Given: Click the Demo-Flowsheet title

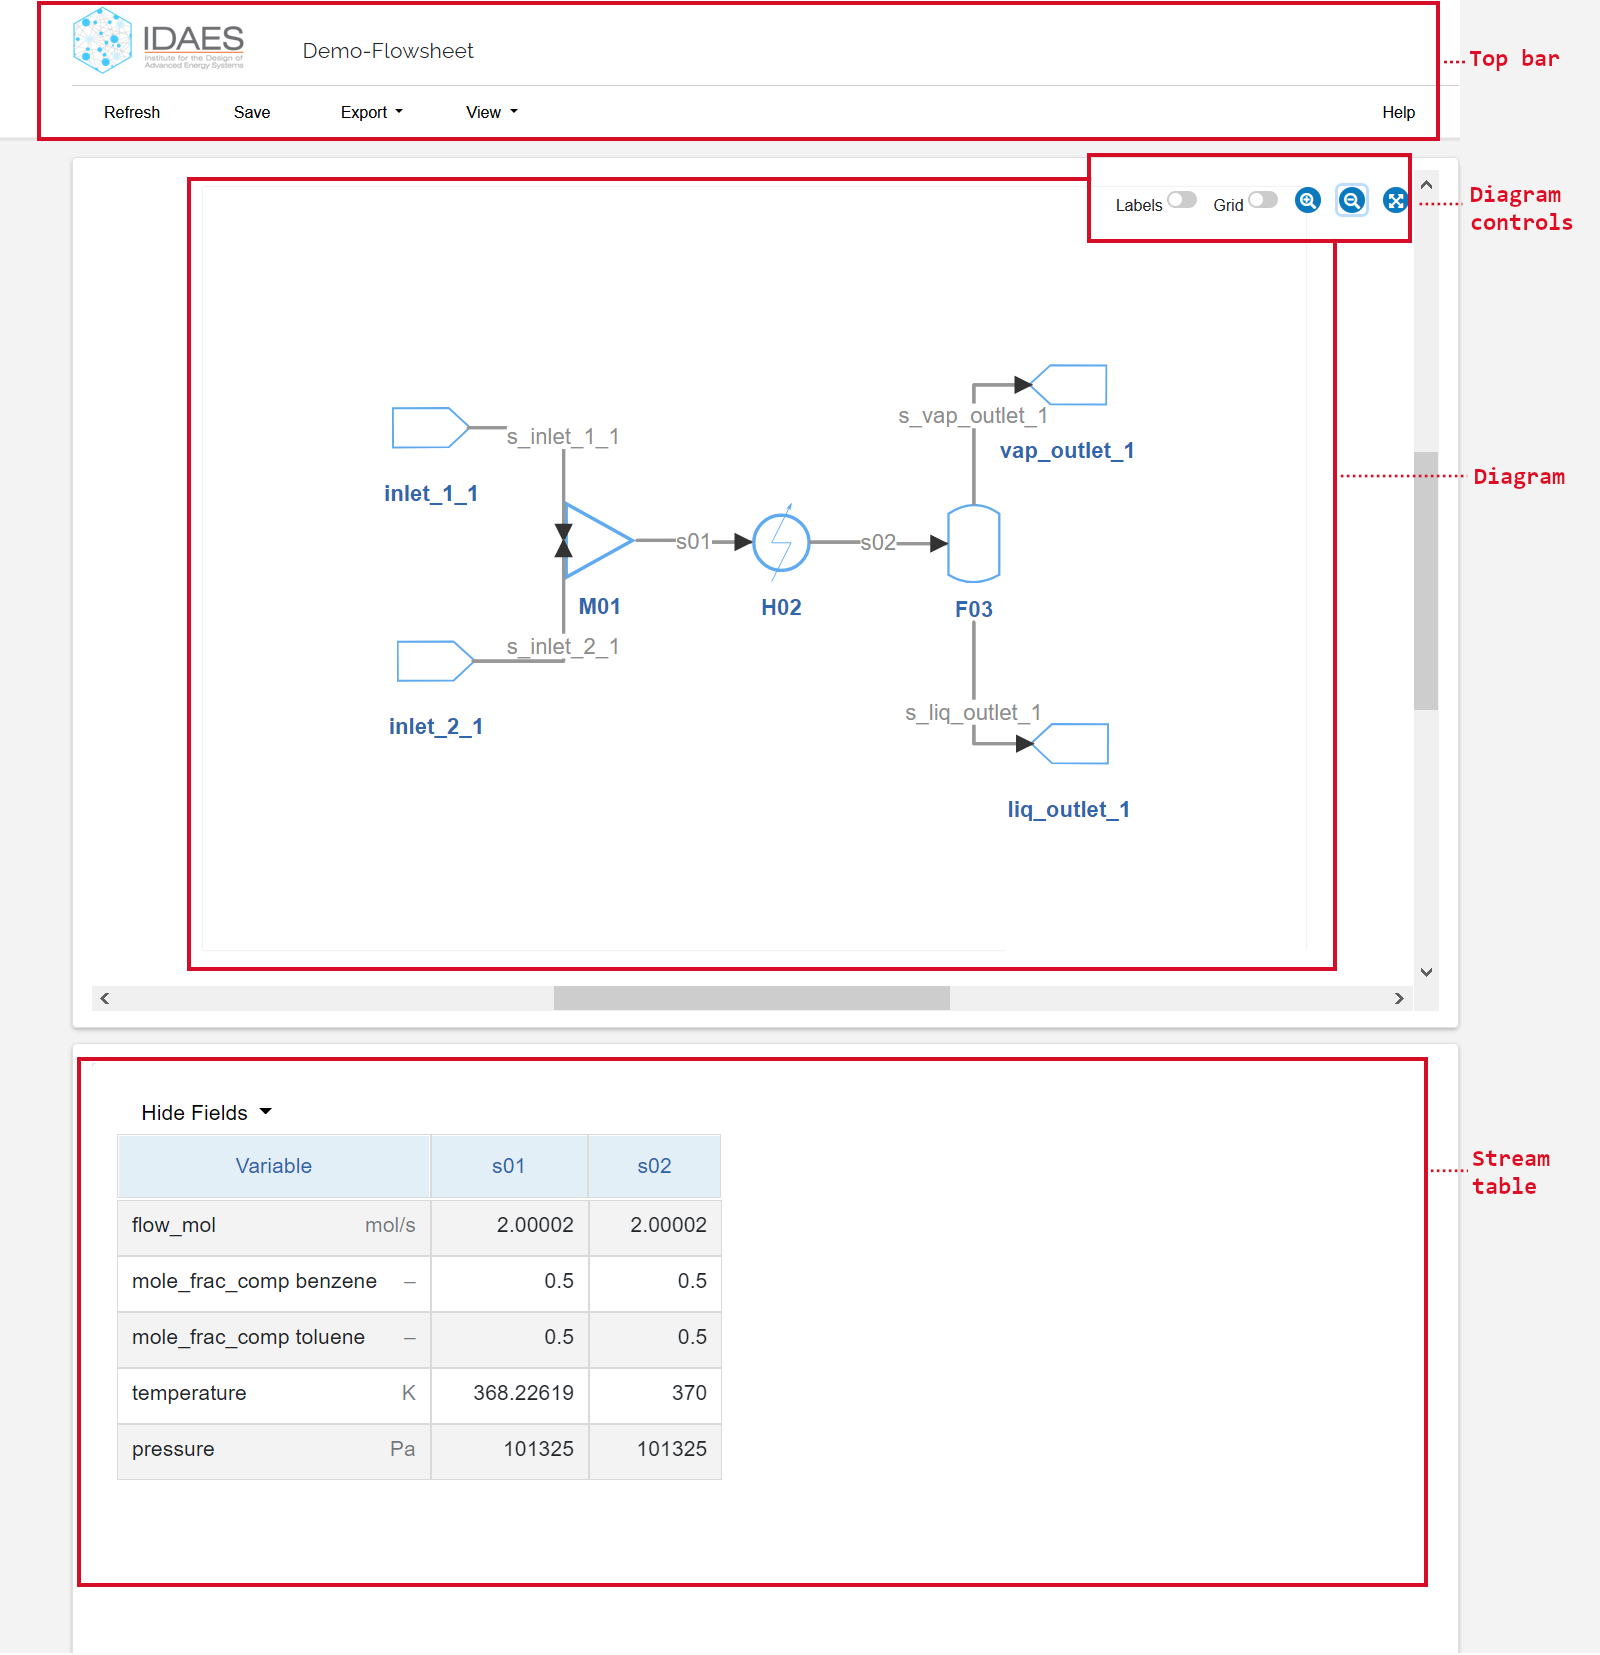Looking at the screenshot, I should [388, 51].
